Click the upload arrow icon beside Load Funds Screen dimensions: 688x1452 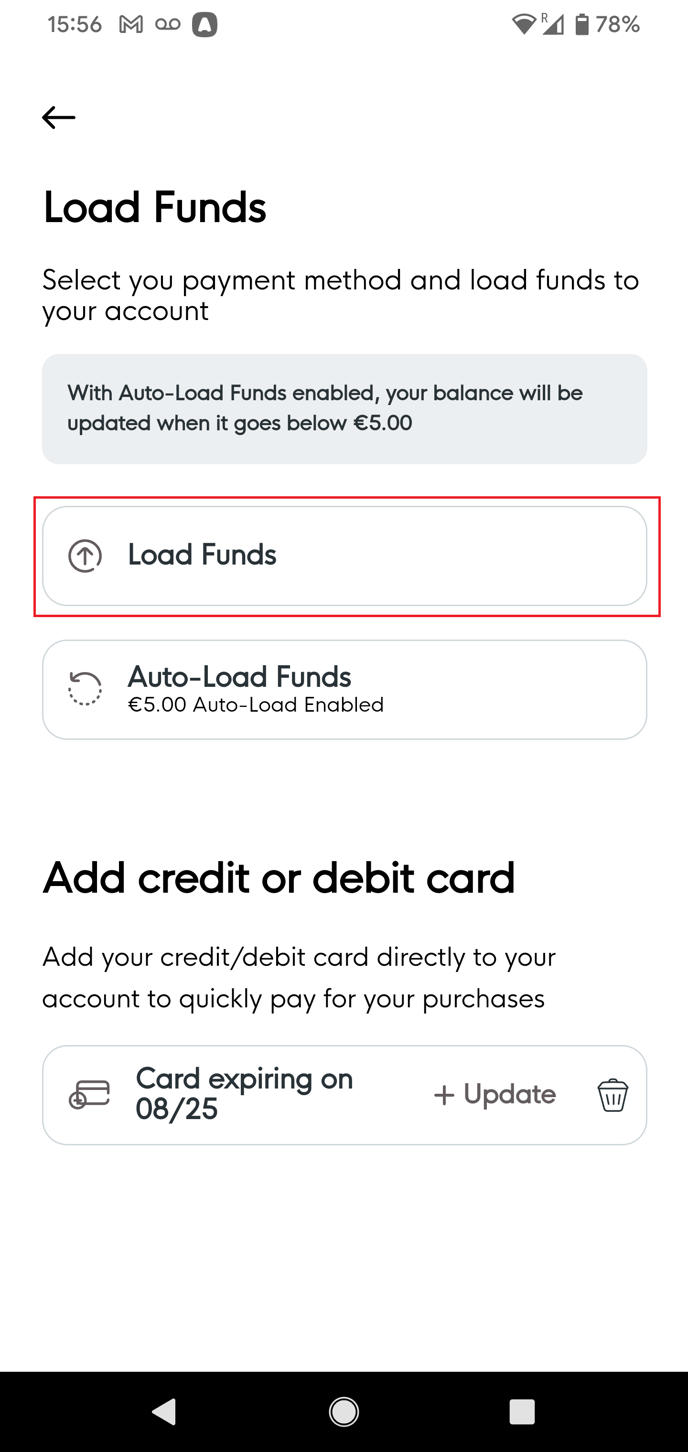[85, 556]
